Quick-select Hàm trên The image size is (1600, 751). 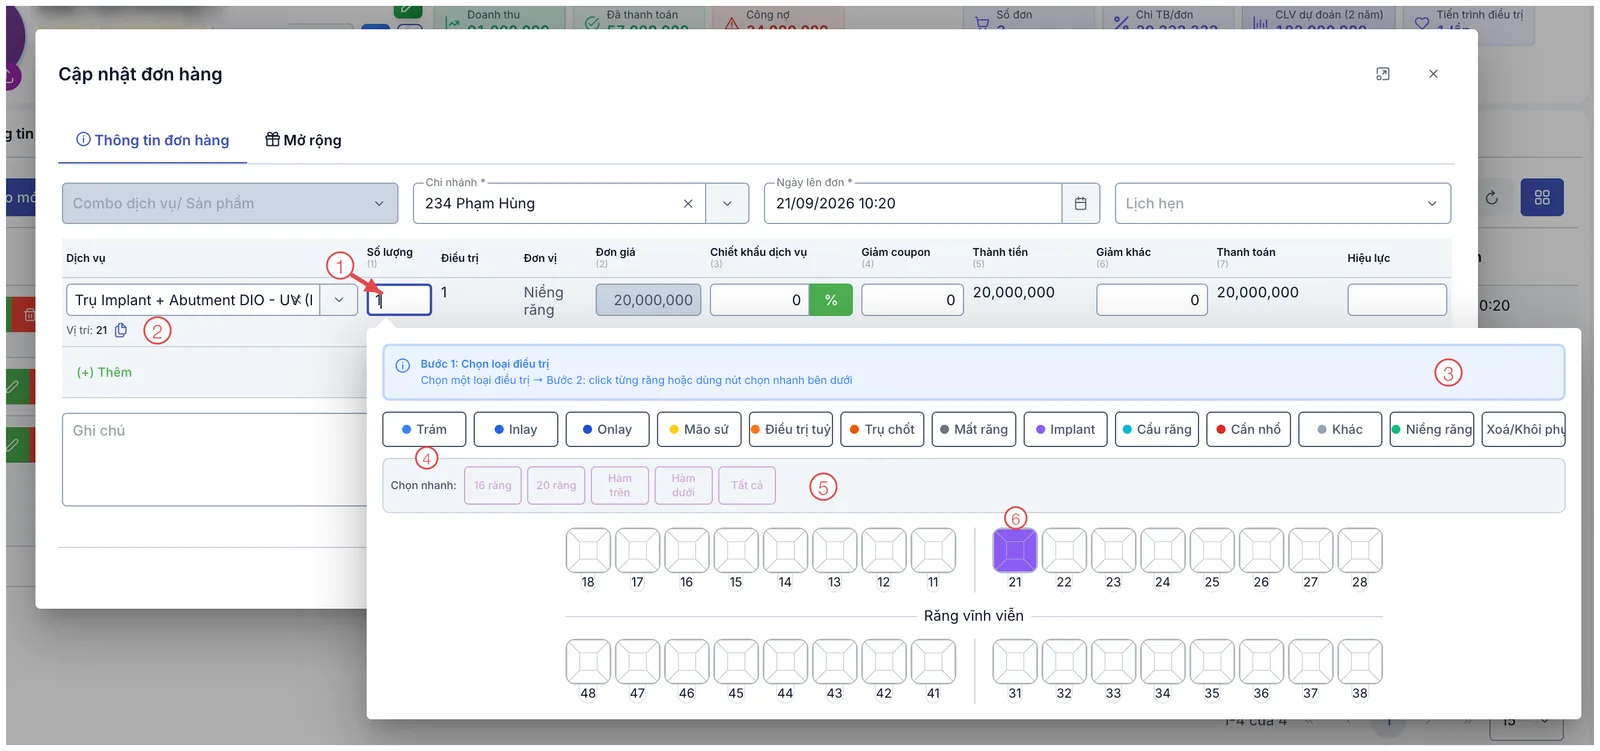click(620, 485)
